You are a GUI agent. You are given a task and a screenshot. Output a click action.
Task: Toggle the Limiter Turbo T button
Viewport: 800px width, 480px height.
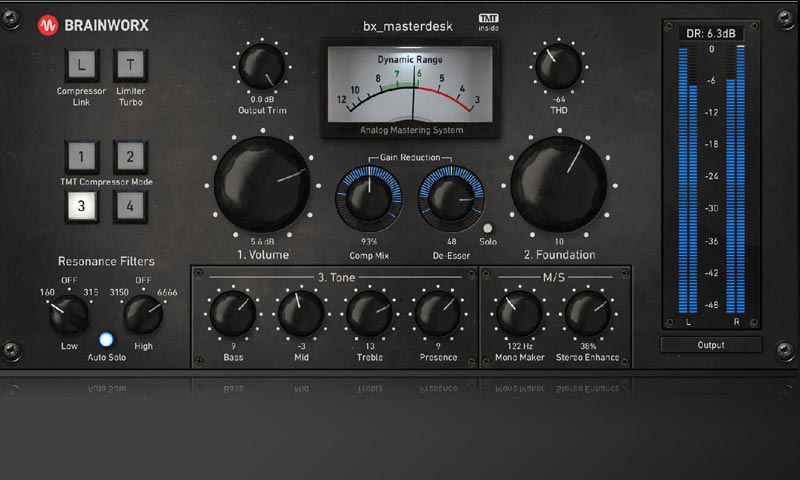pos(131,65)
